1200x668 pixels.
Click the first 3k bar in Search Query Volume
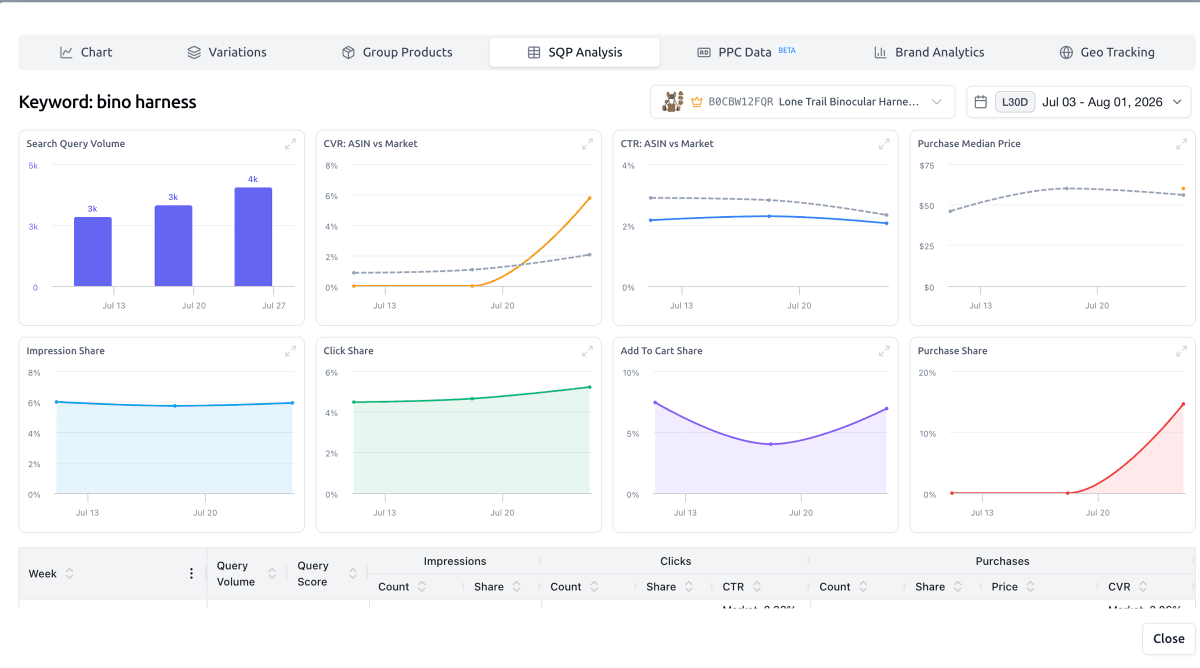pos(93,252)
